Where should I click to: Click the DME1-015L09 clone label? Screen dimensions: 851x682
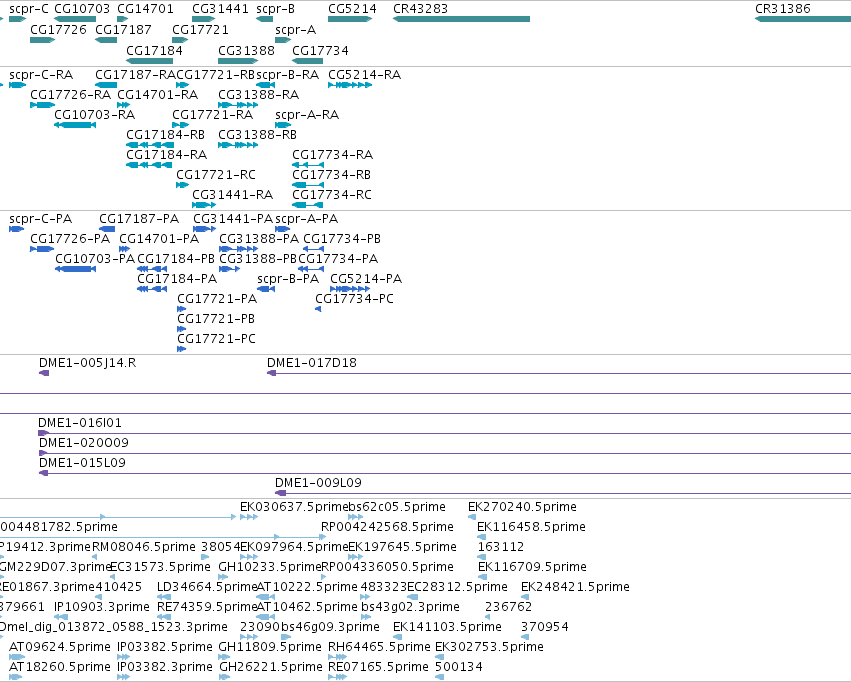[82, 463]
